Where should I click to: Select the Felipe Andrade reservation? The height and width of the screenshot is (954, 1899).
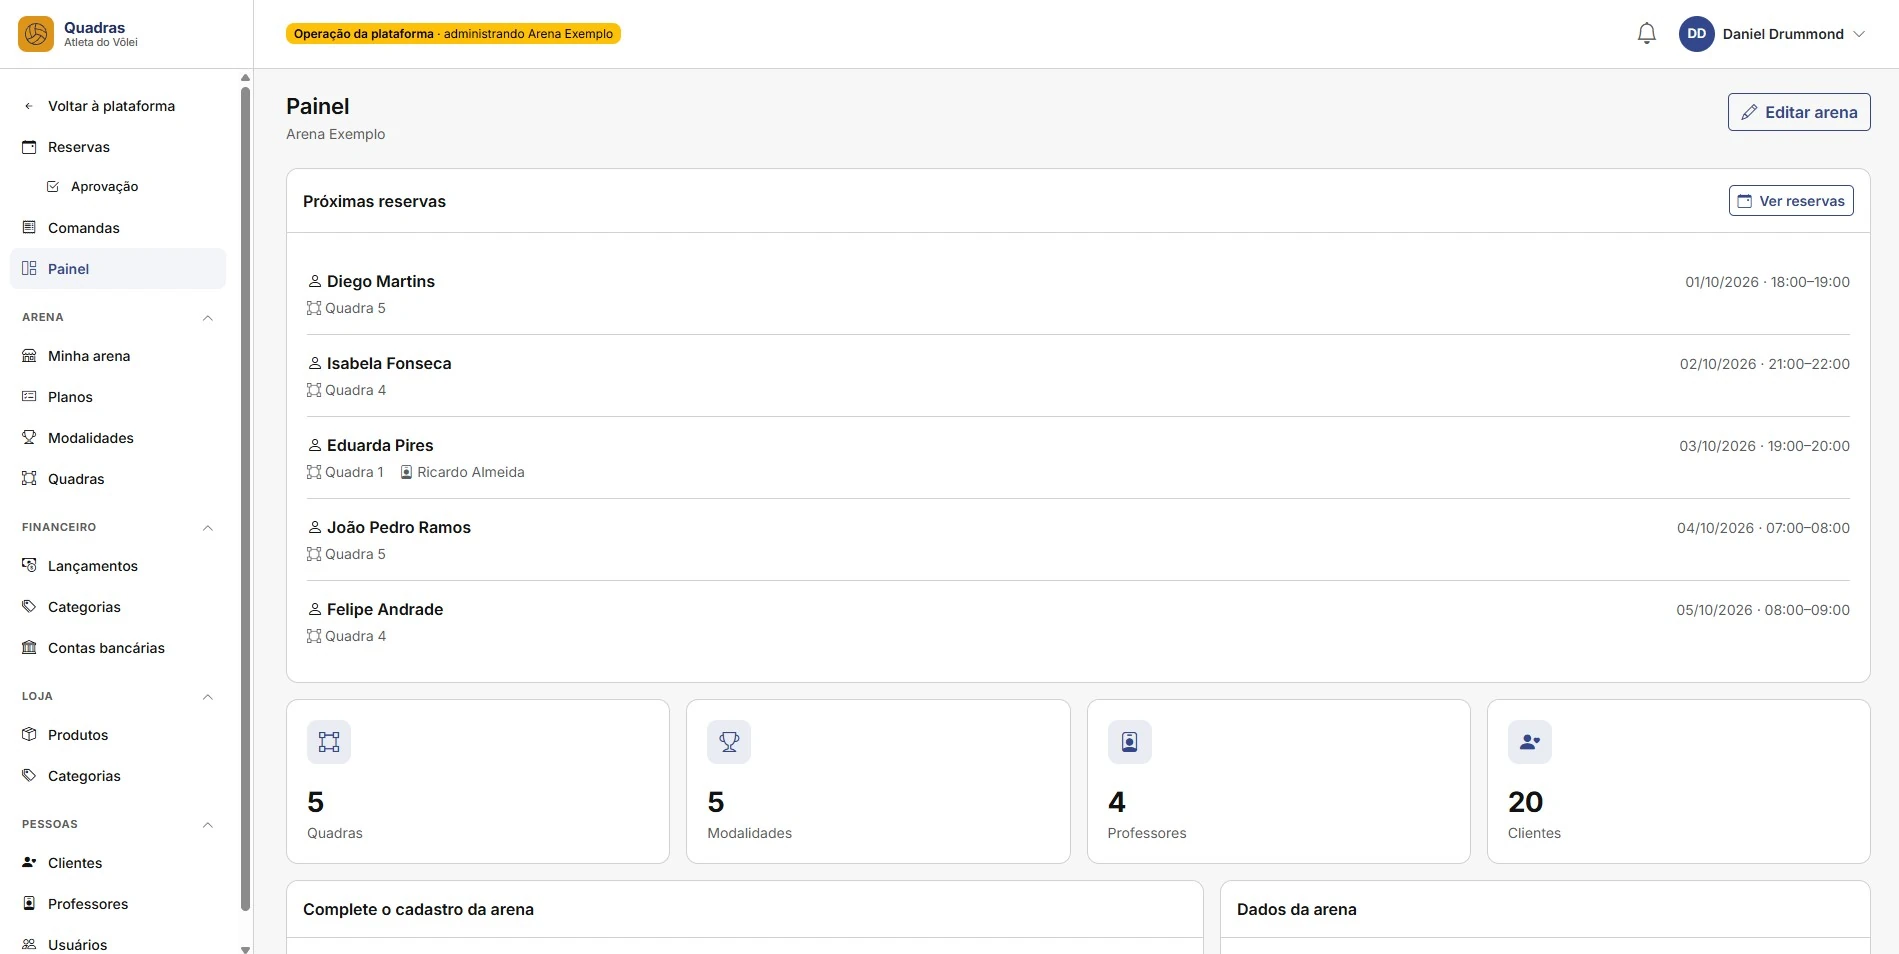tap(1078, 622)
